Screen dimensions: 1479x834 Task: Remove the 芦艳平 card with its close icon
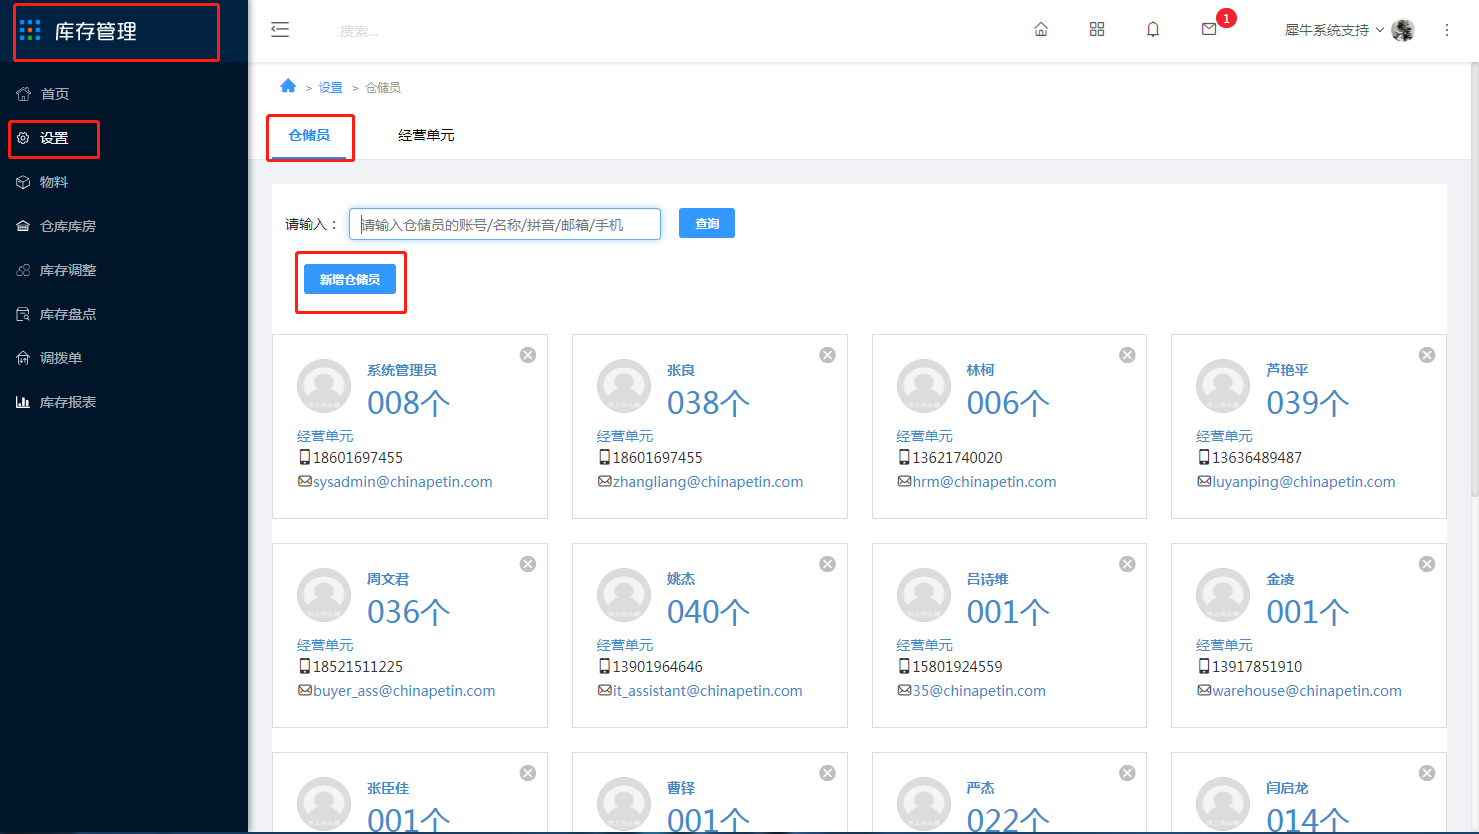pyautogui.click(x=1427, y=355)
